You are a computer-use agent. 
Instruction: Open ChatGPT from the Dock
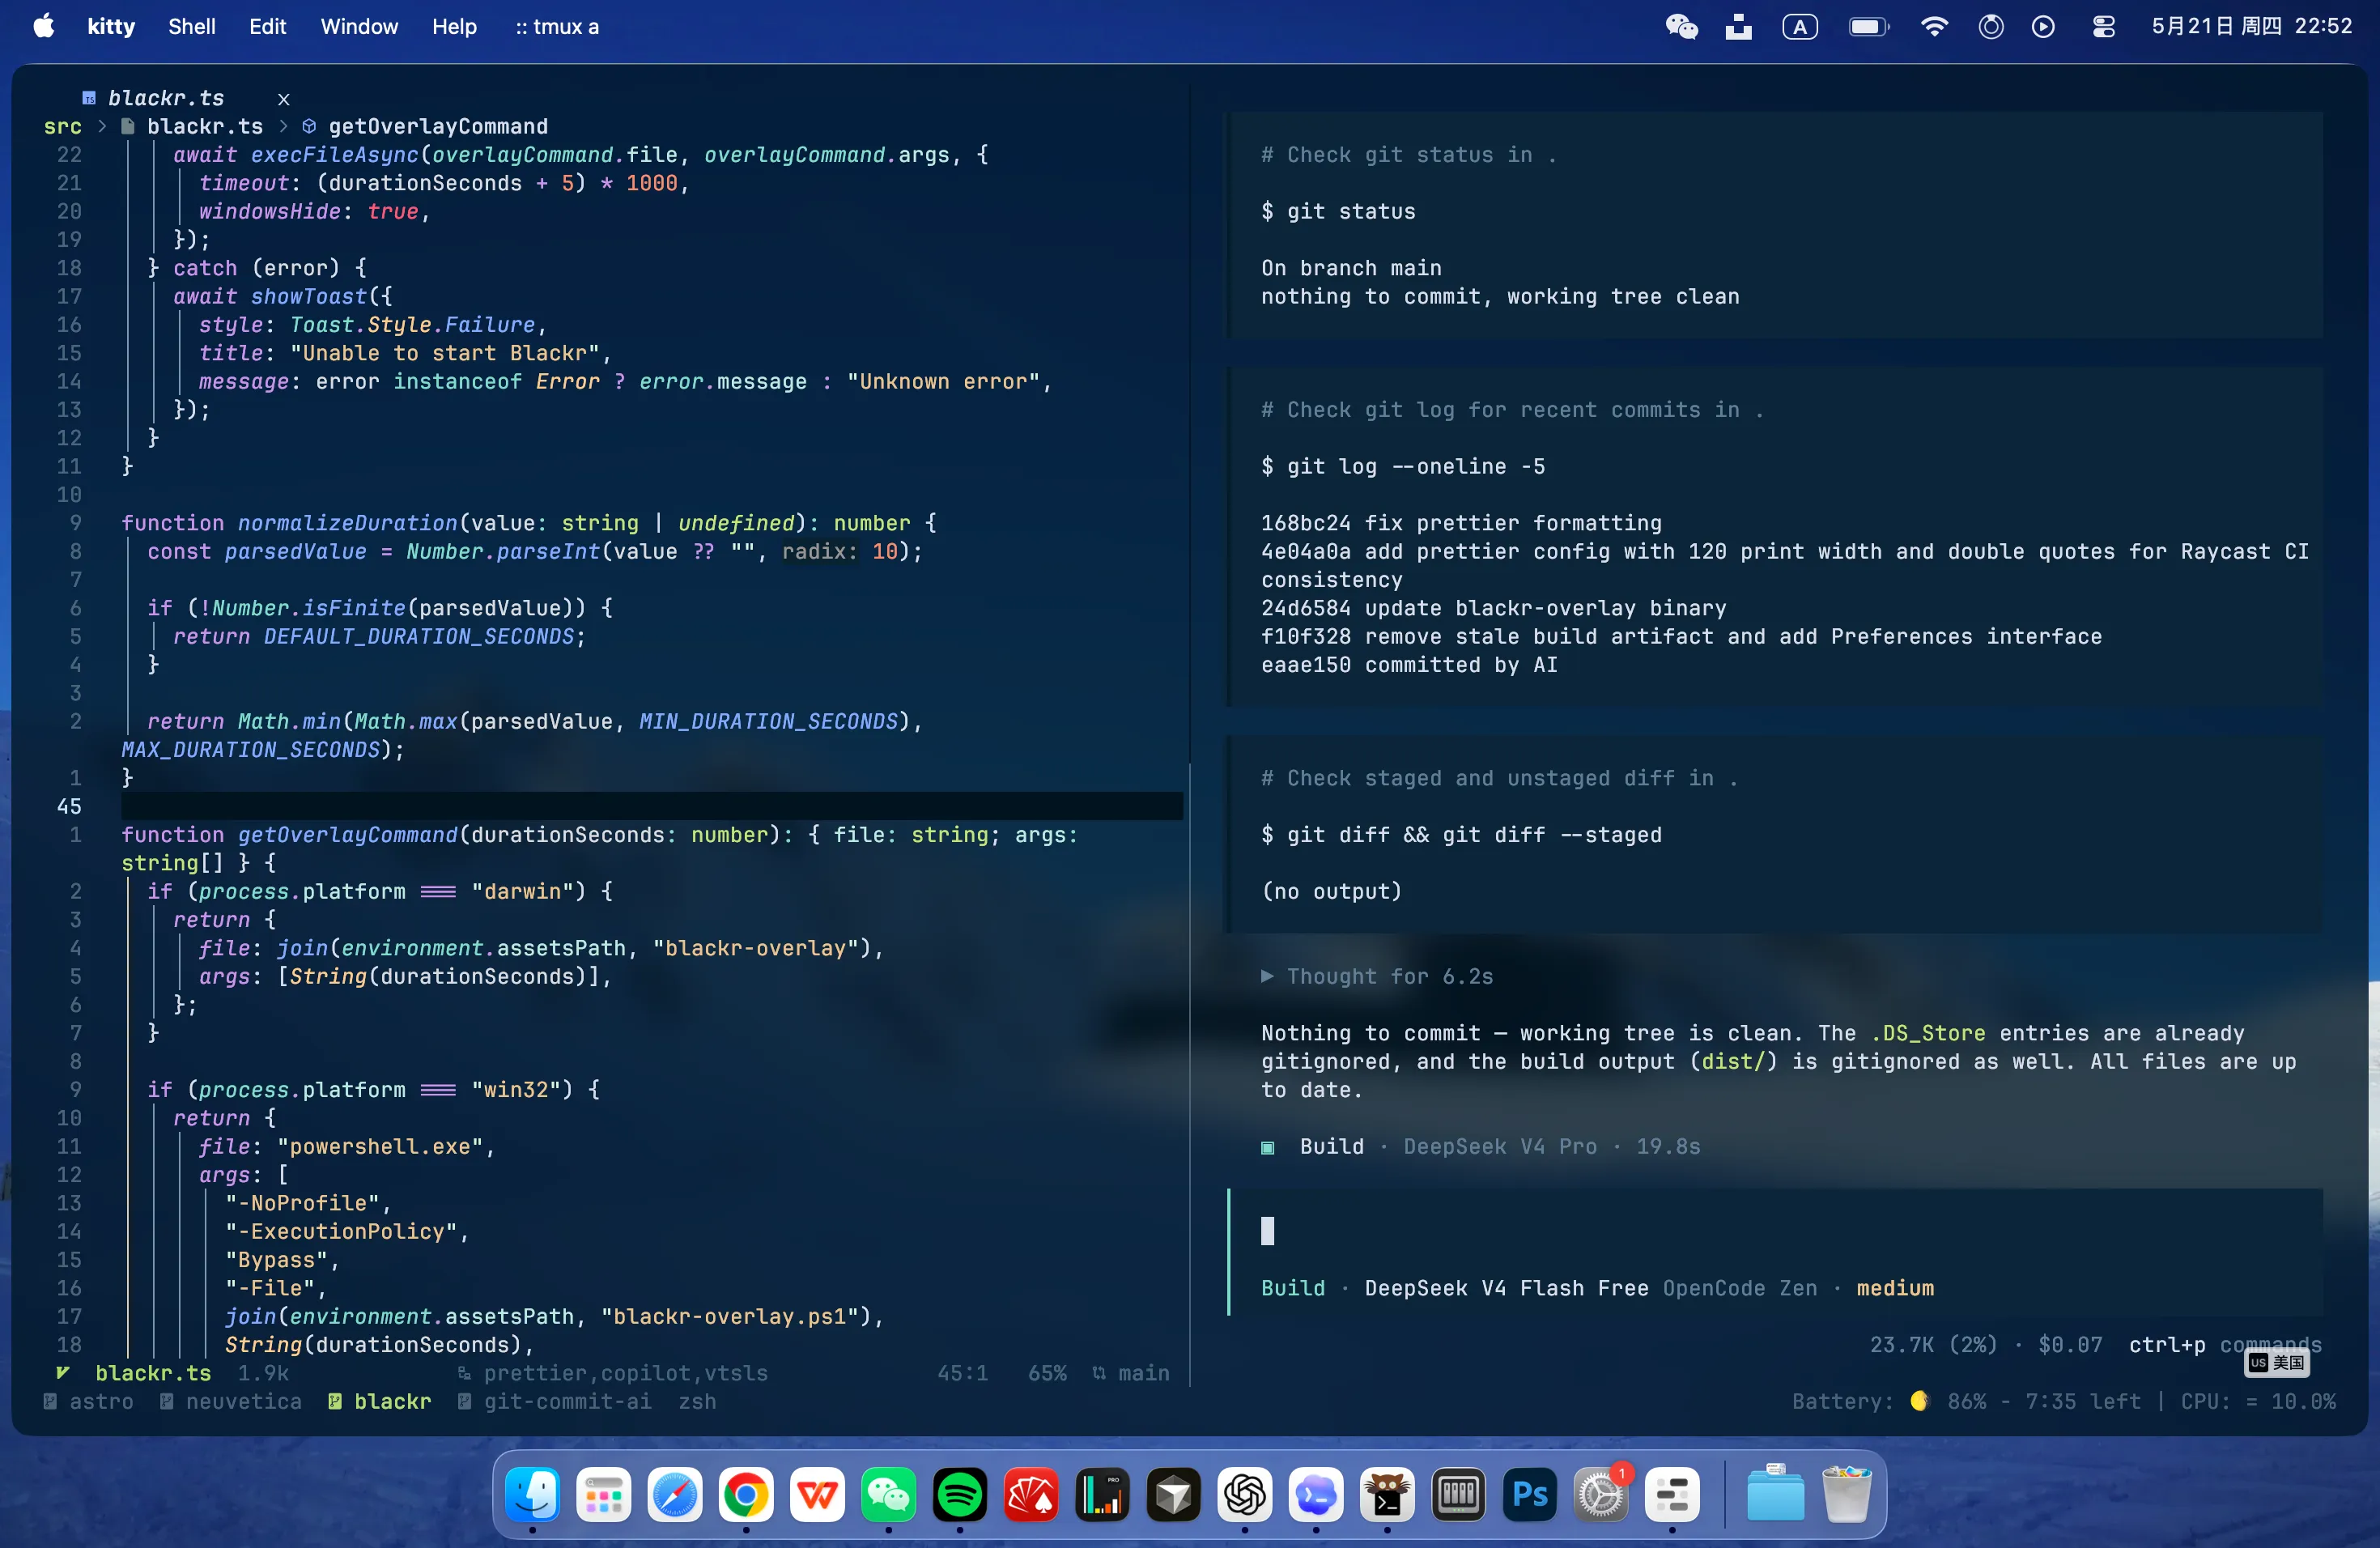[1245, 1495]
